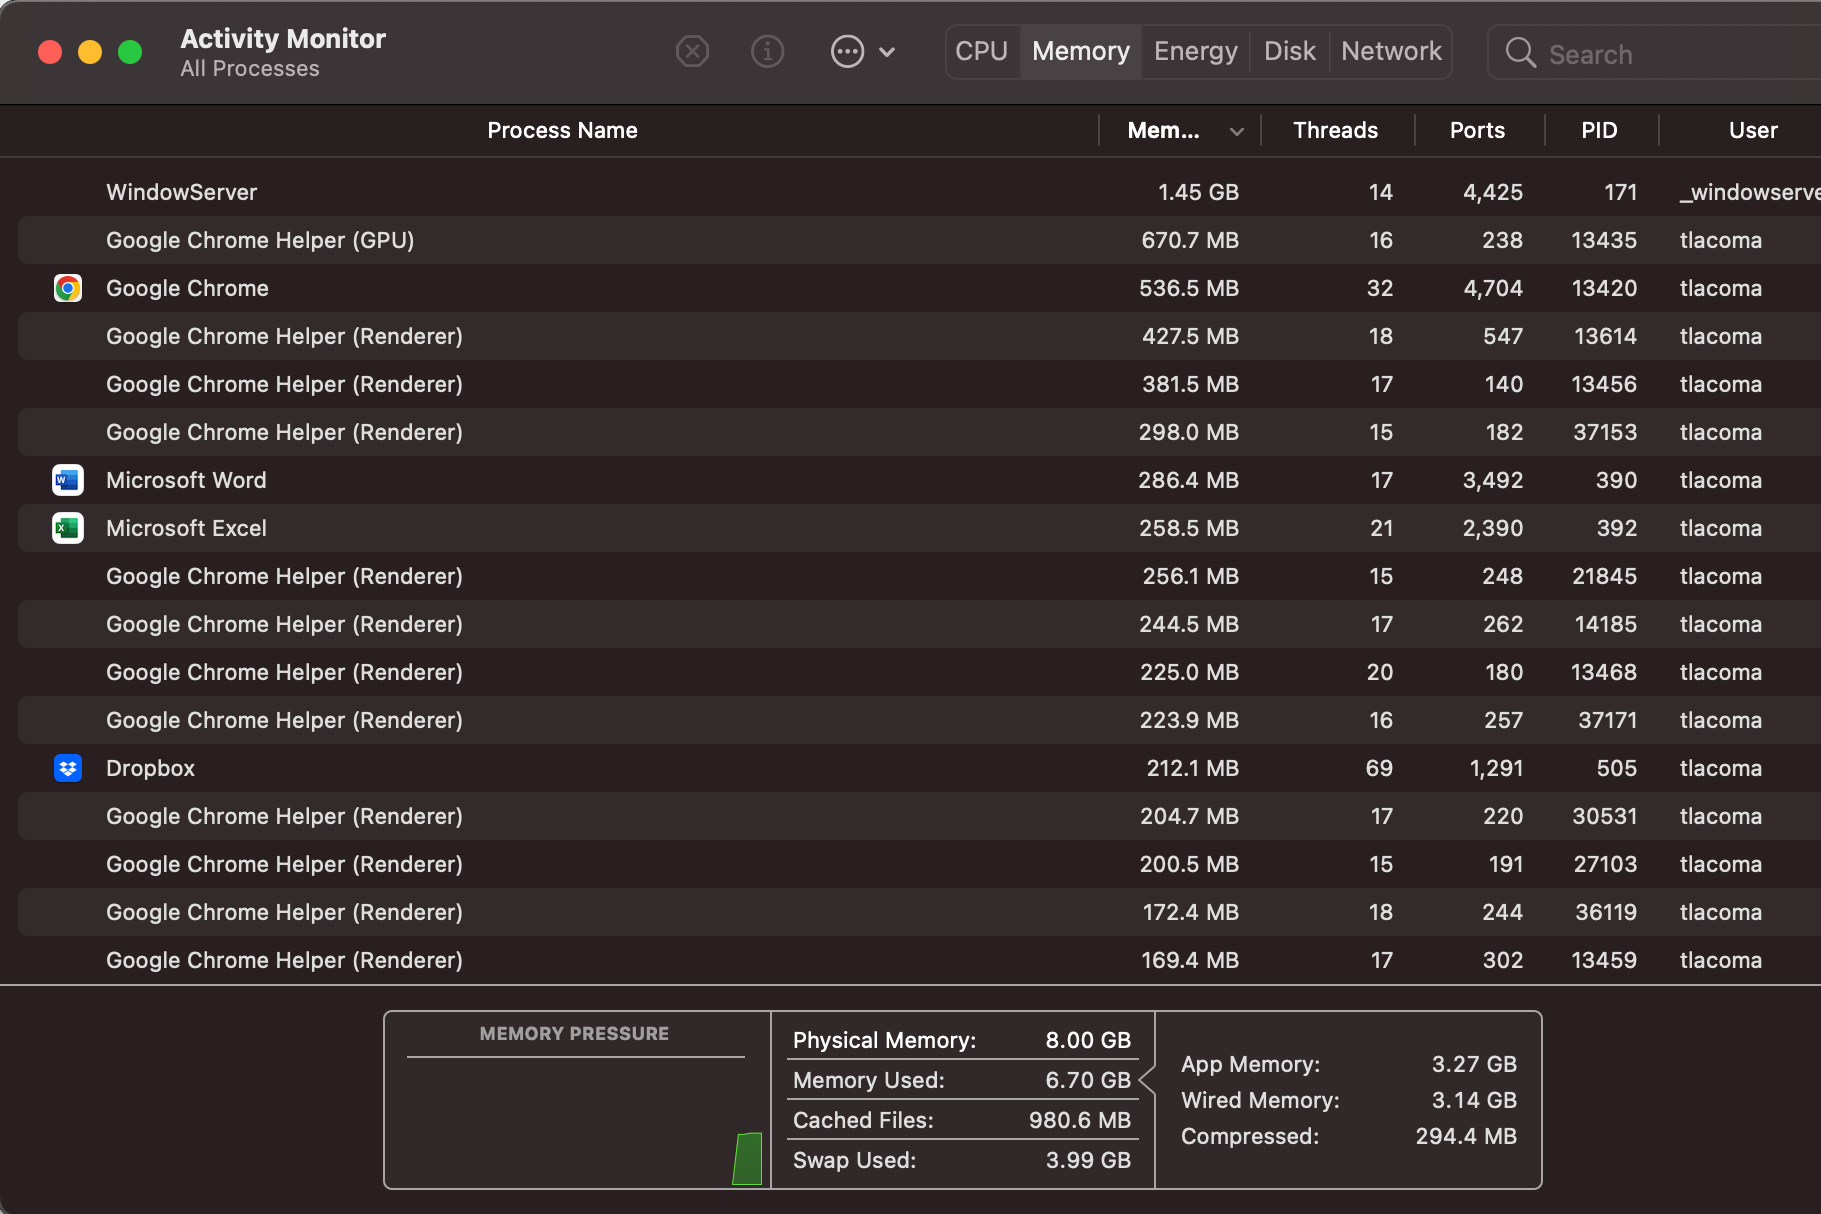This screenshot has width=1821, height=1214.
Task: Click the 212.1 MB memory value
Action: pos(1192,768)
